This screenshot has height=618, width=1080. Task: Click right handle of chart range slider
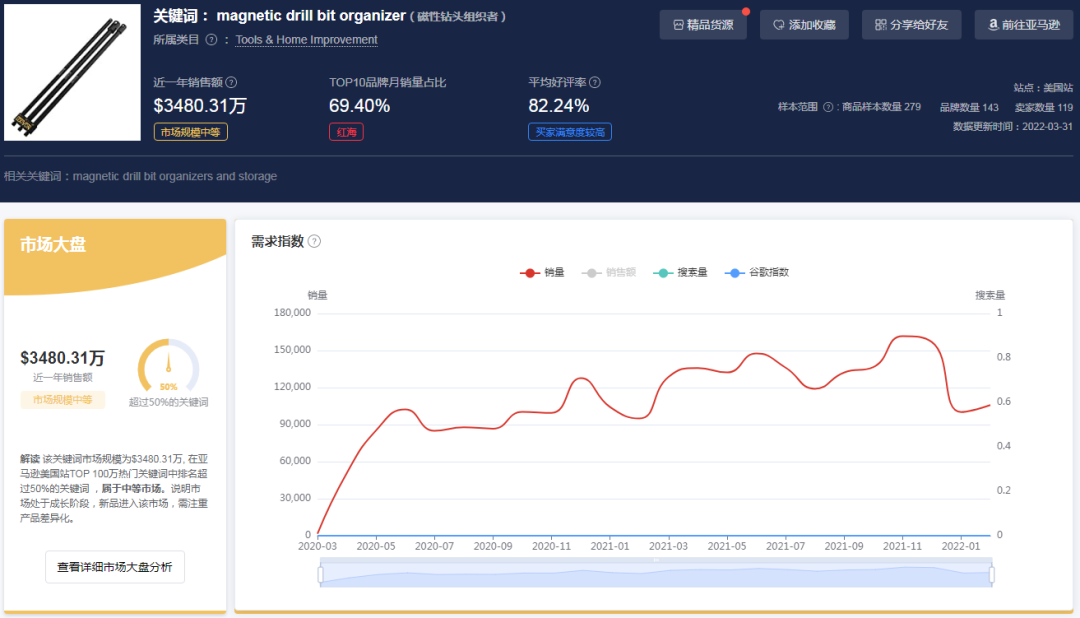pyautogui.click(x=992, y=574)
